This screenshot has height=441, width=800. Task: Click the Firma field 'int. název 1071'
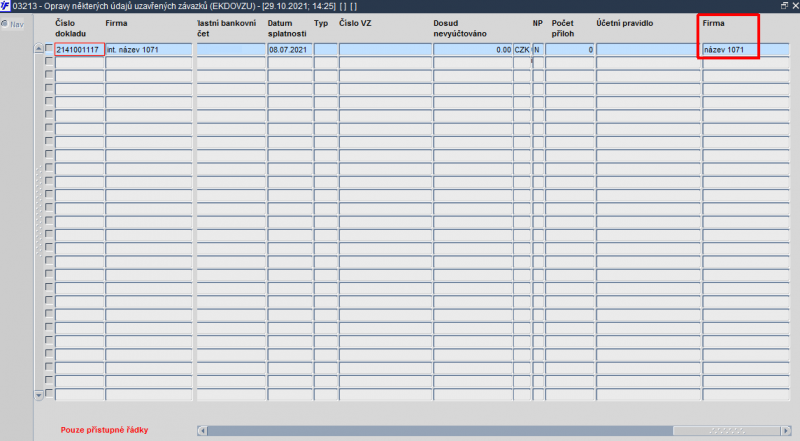(x=149, y=50)
